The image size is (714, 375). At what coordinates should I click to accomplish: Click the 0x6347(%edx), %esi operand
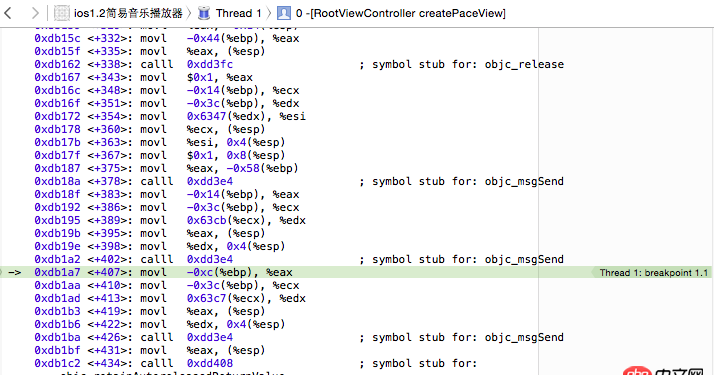[246, 117]
